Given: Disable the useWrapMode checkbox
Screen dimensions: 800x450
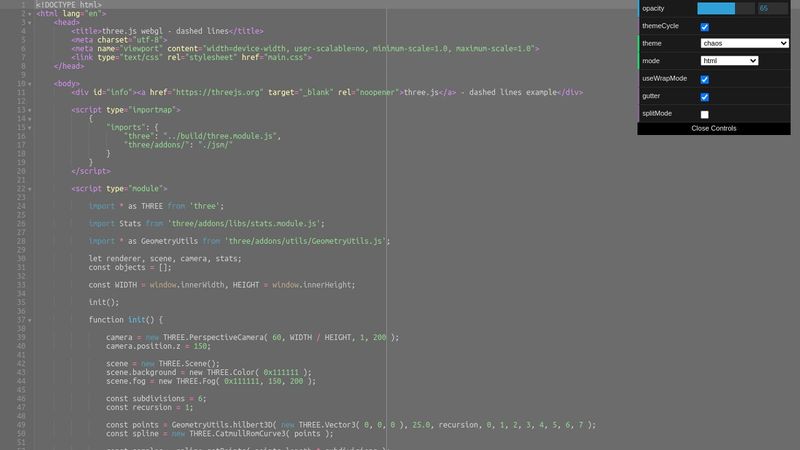Looking at the screenshot, I should 704,79.
